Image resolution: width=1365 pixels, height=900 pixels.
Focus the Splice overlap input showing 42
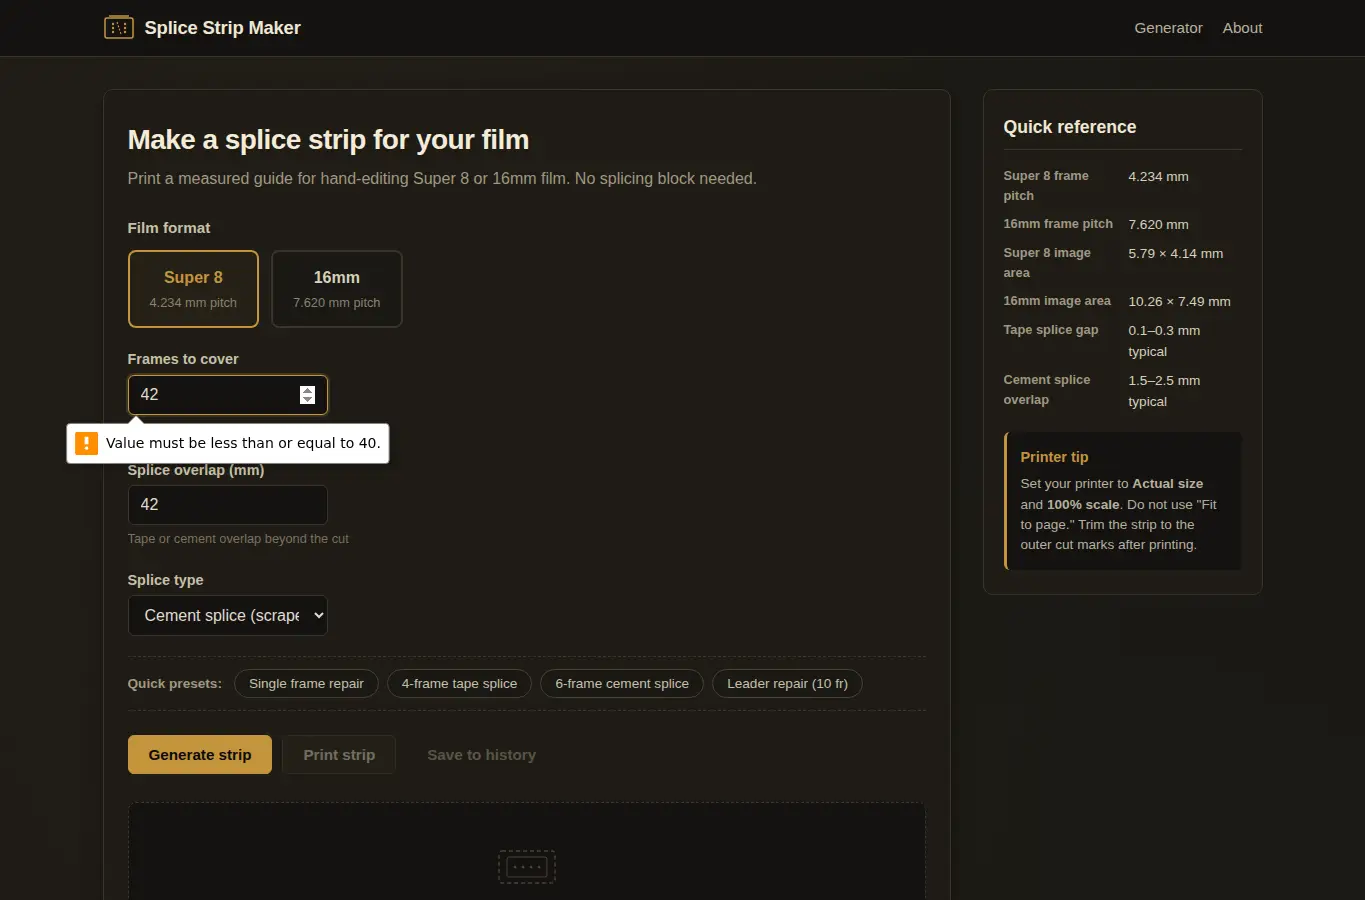(228, 505)
